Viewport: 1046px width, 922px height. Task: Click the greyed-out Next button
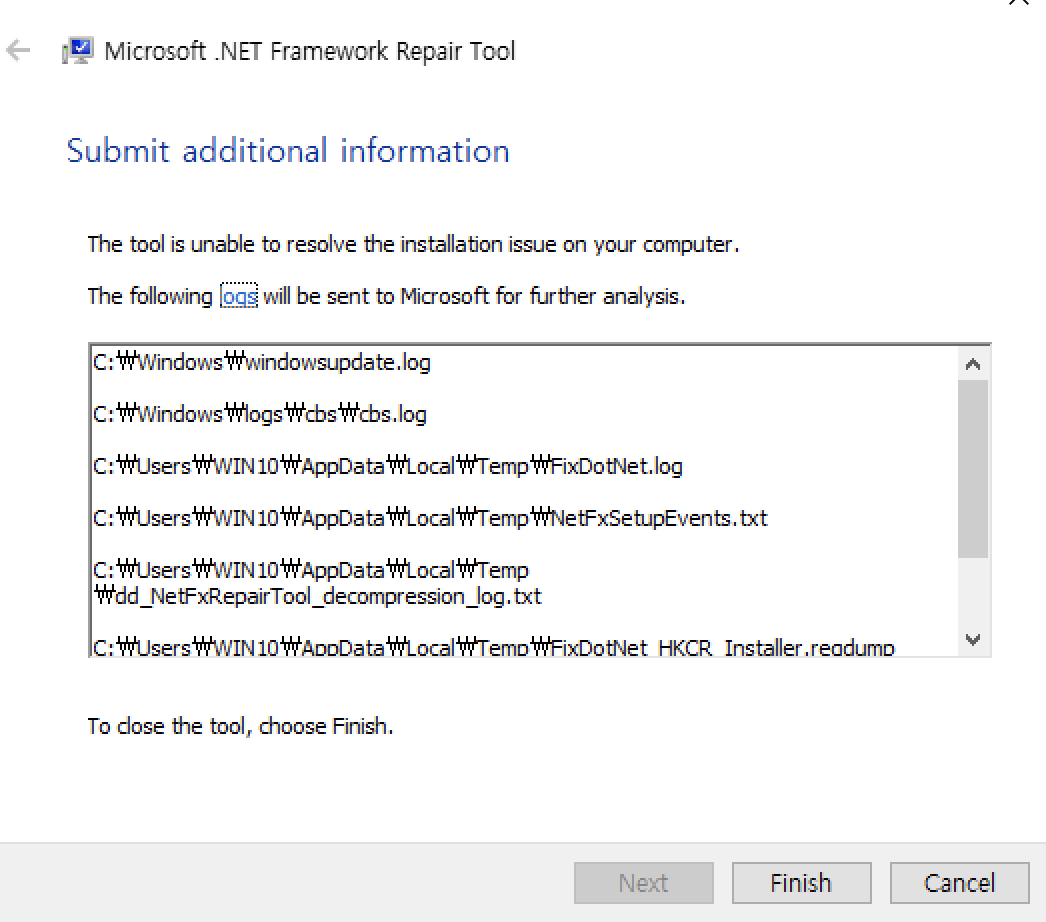click(644, 883)
